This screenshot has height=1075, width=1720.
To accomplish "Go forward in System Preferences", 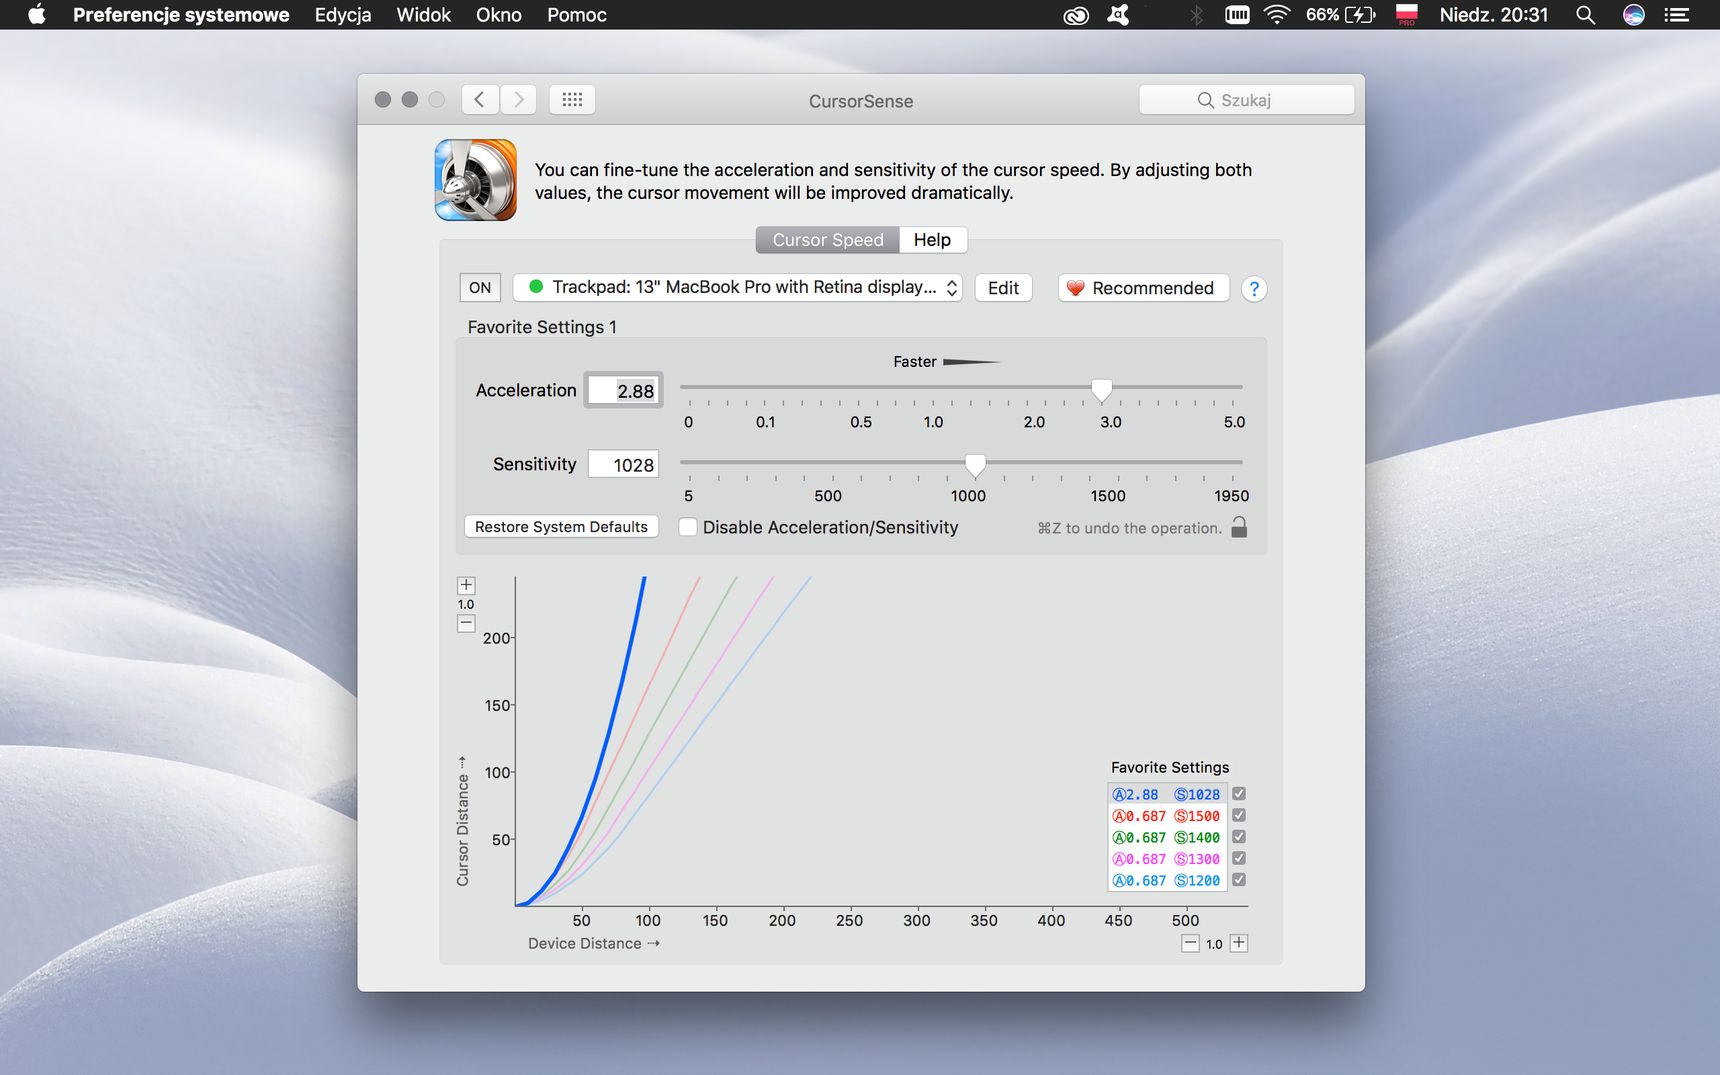I will pyautogui.click(x=518, y=99).
